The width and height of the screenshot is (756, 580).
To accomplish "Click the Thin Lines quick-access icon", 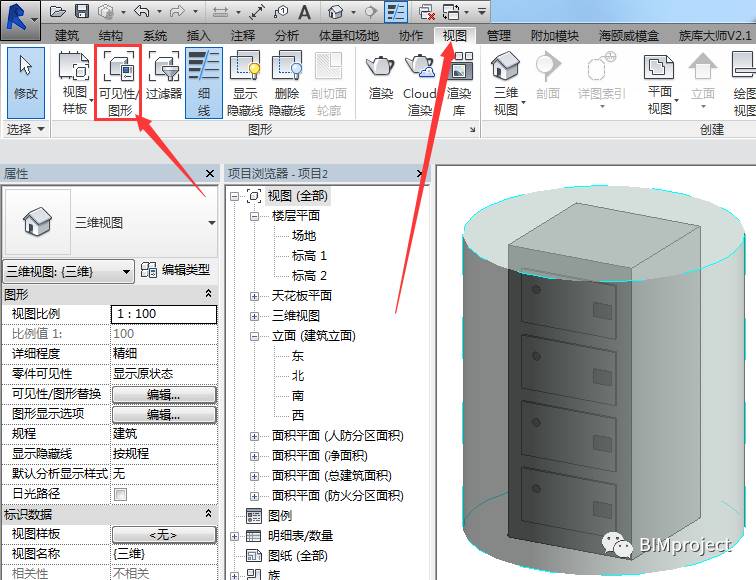I will [x=396, y=12].
